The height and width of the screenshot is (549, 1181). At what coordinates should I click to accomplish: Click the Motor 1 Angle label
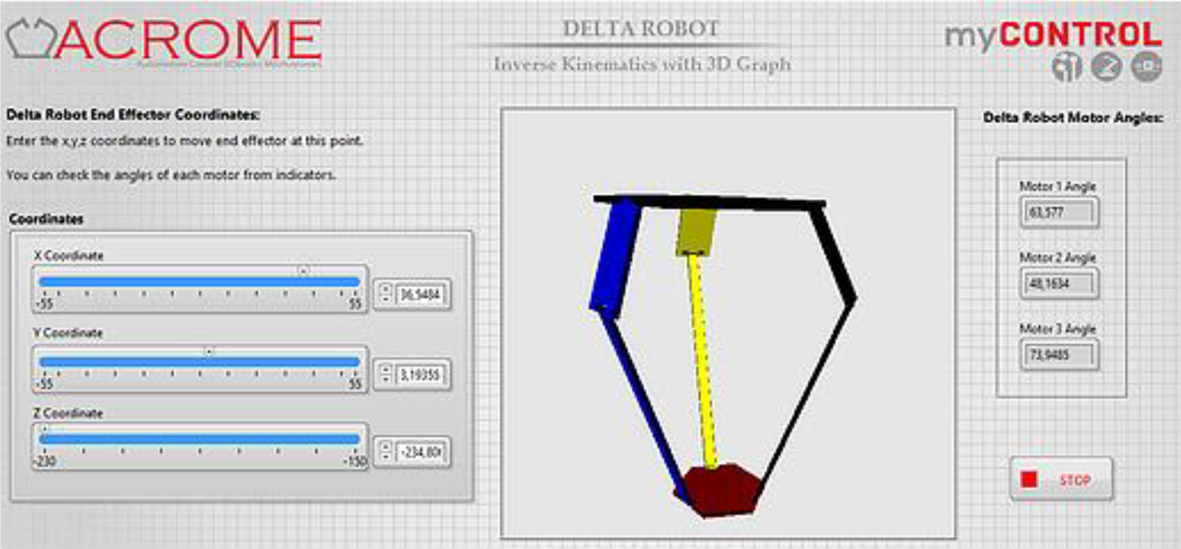coord(1057,186)
